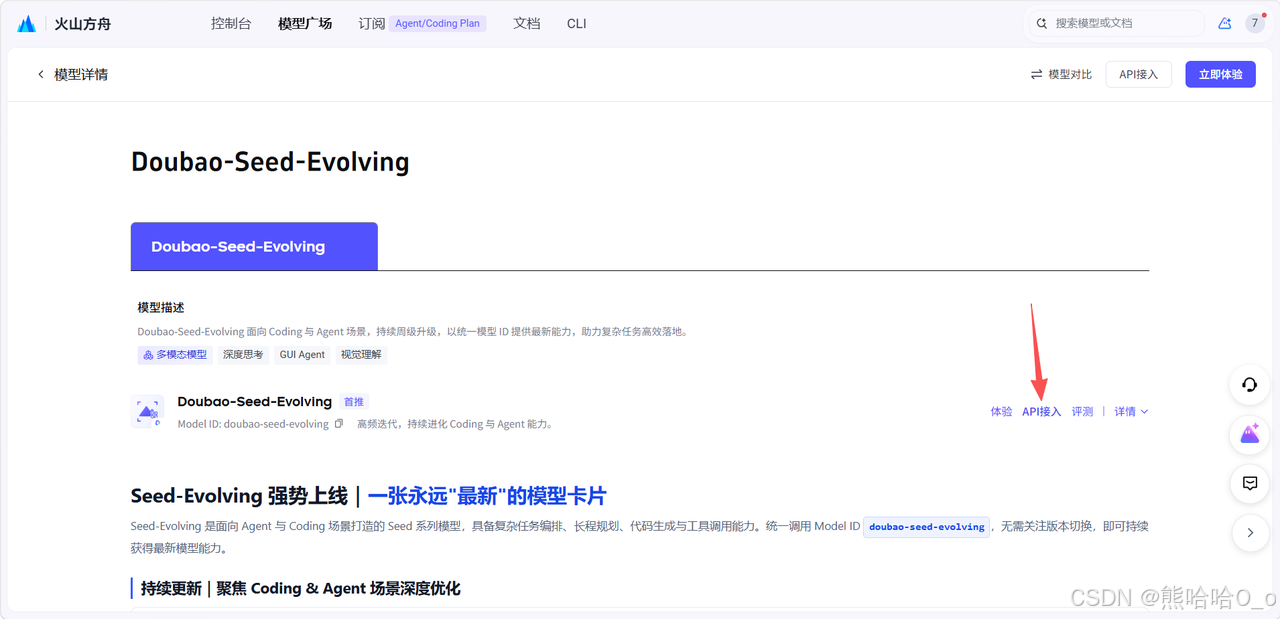This screenshot has width=1280, height=619.
Task: Click the 体验 link in model row
Action: (1001, 411)
